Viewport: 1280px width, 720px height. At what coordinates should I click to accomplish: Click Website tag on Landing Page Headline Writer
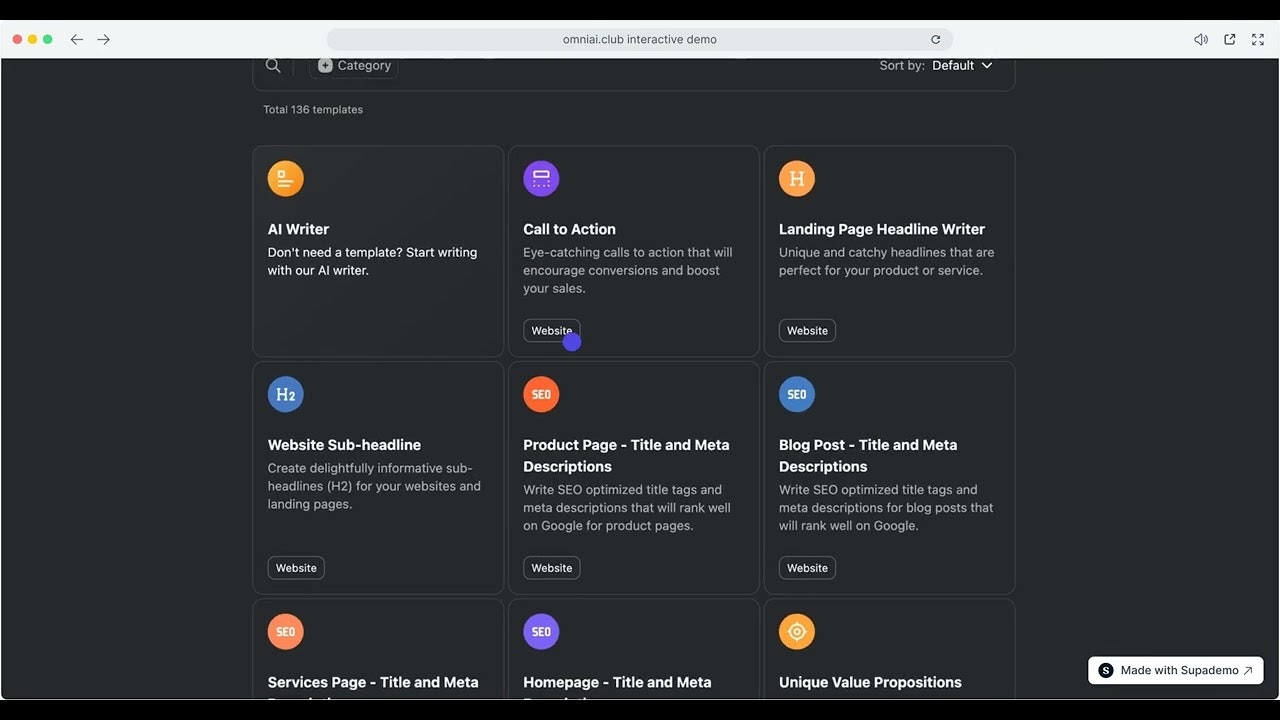(x=807, y=331)
